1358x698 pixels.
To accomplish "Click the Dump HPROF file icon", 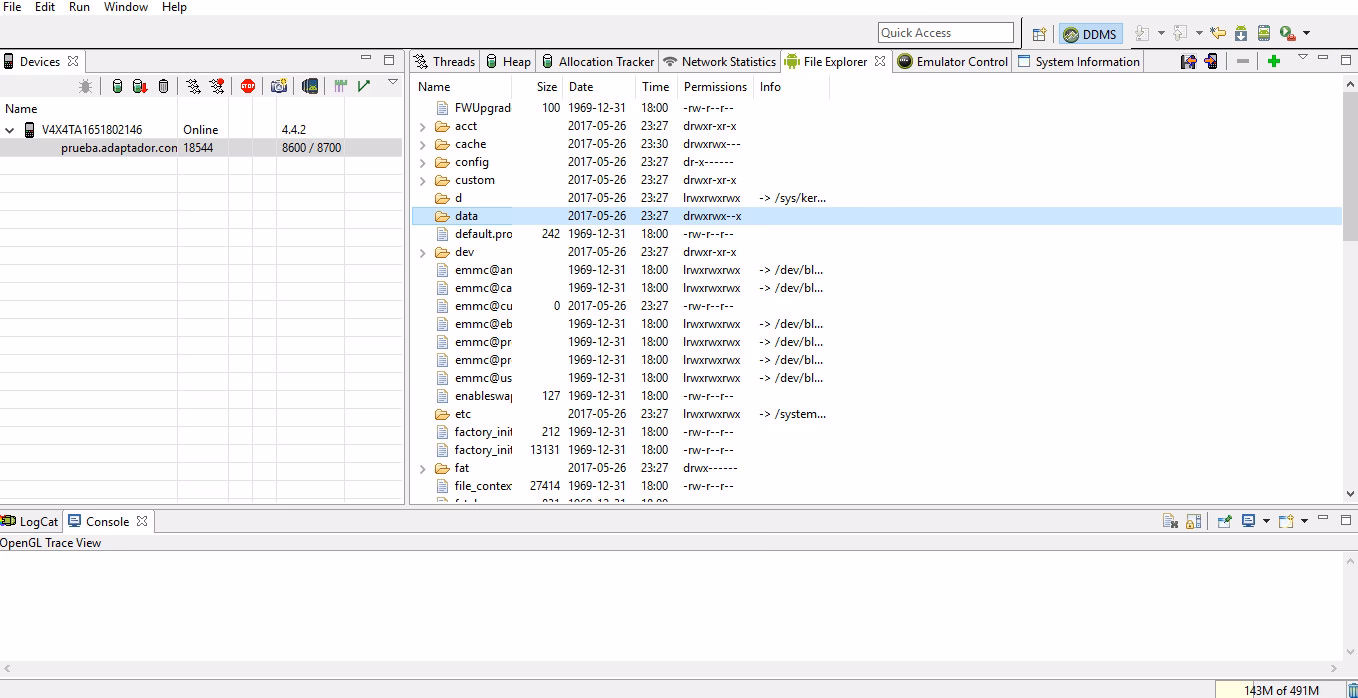I will click(140, 87).
